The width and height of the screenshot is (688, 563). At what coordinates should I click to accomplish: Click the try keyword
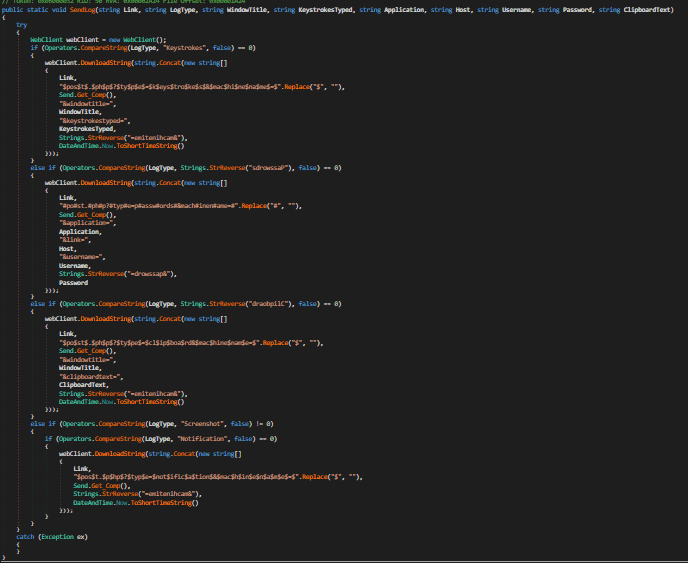[22, 25]
